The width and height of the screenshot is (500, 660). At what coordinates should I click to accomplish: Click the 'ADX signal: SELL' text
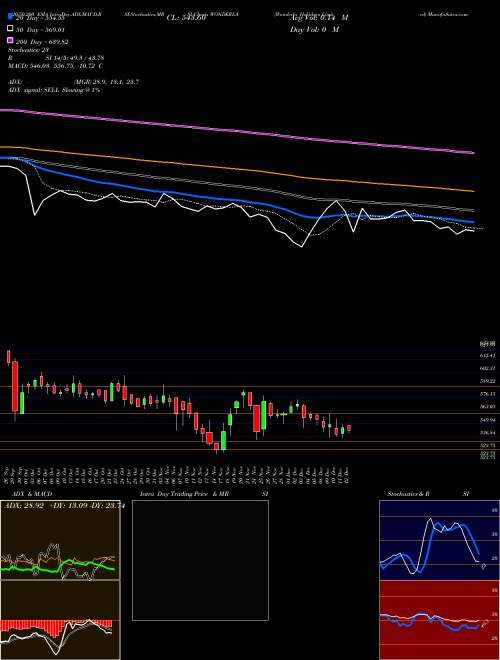(54, 90)
